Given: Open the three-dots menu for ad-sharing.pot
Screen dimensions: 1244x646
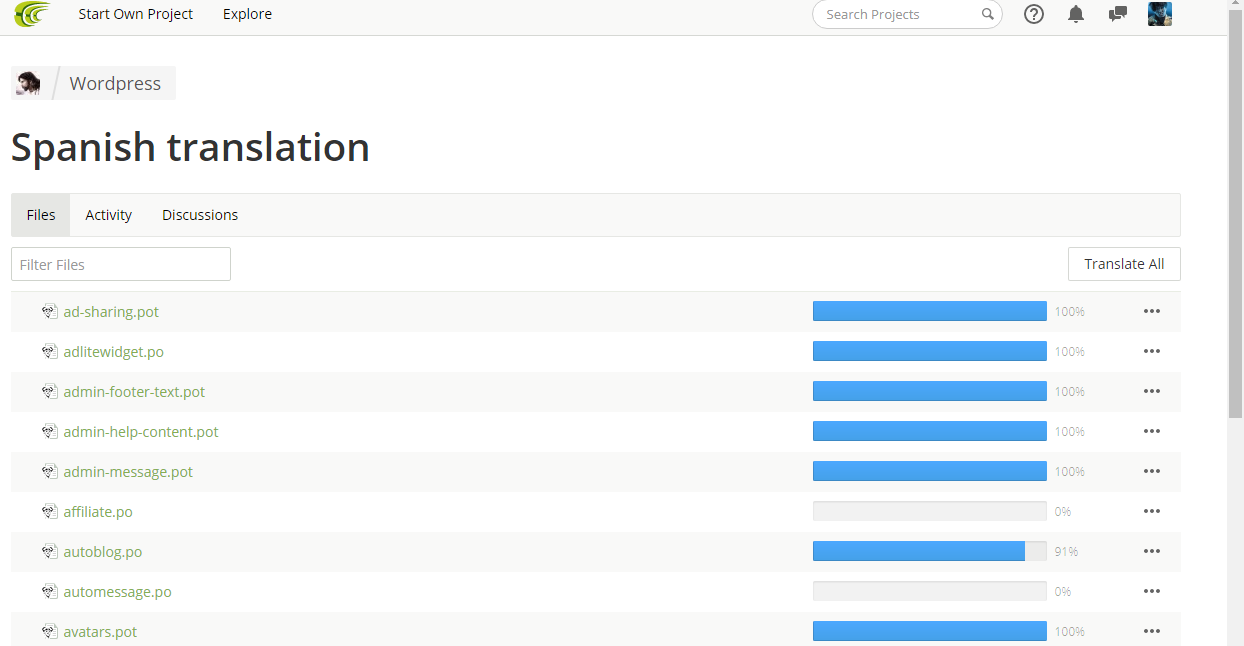Looking at the screenshot, I should click(x=1152, y=311).
